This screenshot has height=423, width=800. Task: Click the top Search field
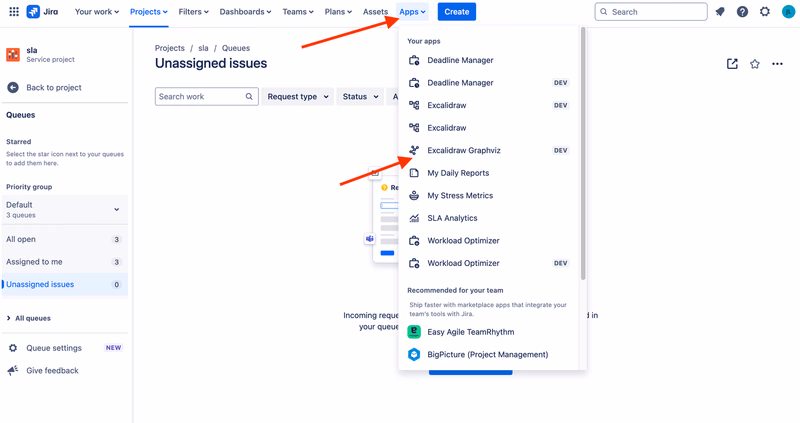click(651, 12)
